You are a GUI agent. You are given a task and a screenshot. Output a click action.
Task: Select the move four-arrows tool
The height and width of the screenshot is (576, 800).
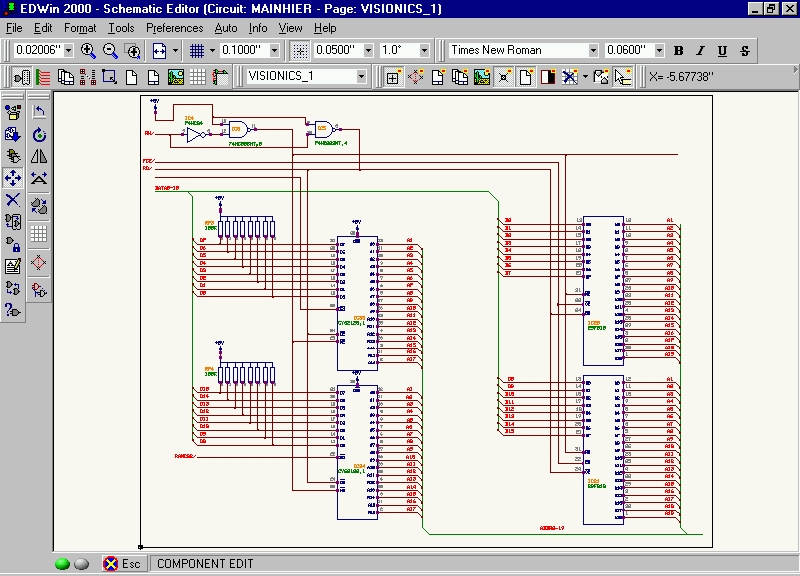point(13,178)
